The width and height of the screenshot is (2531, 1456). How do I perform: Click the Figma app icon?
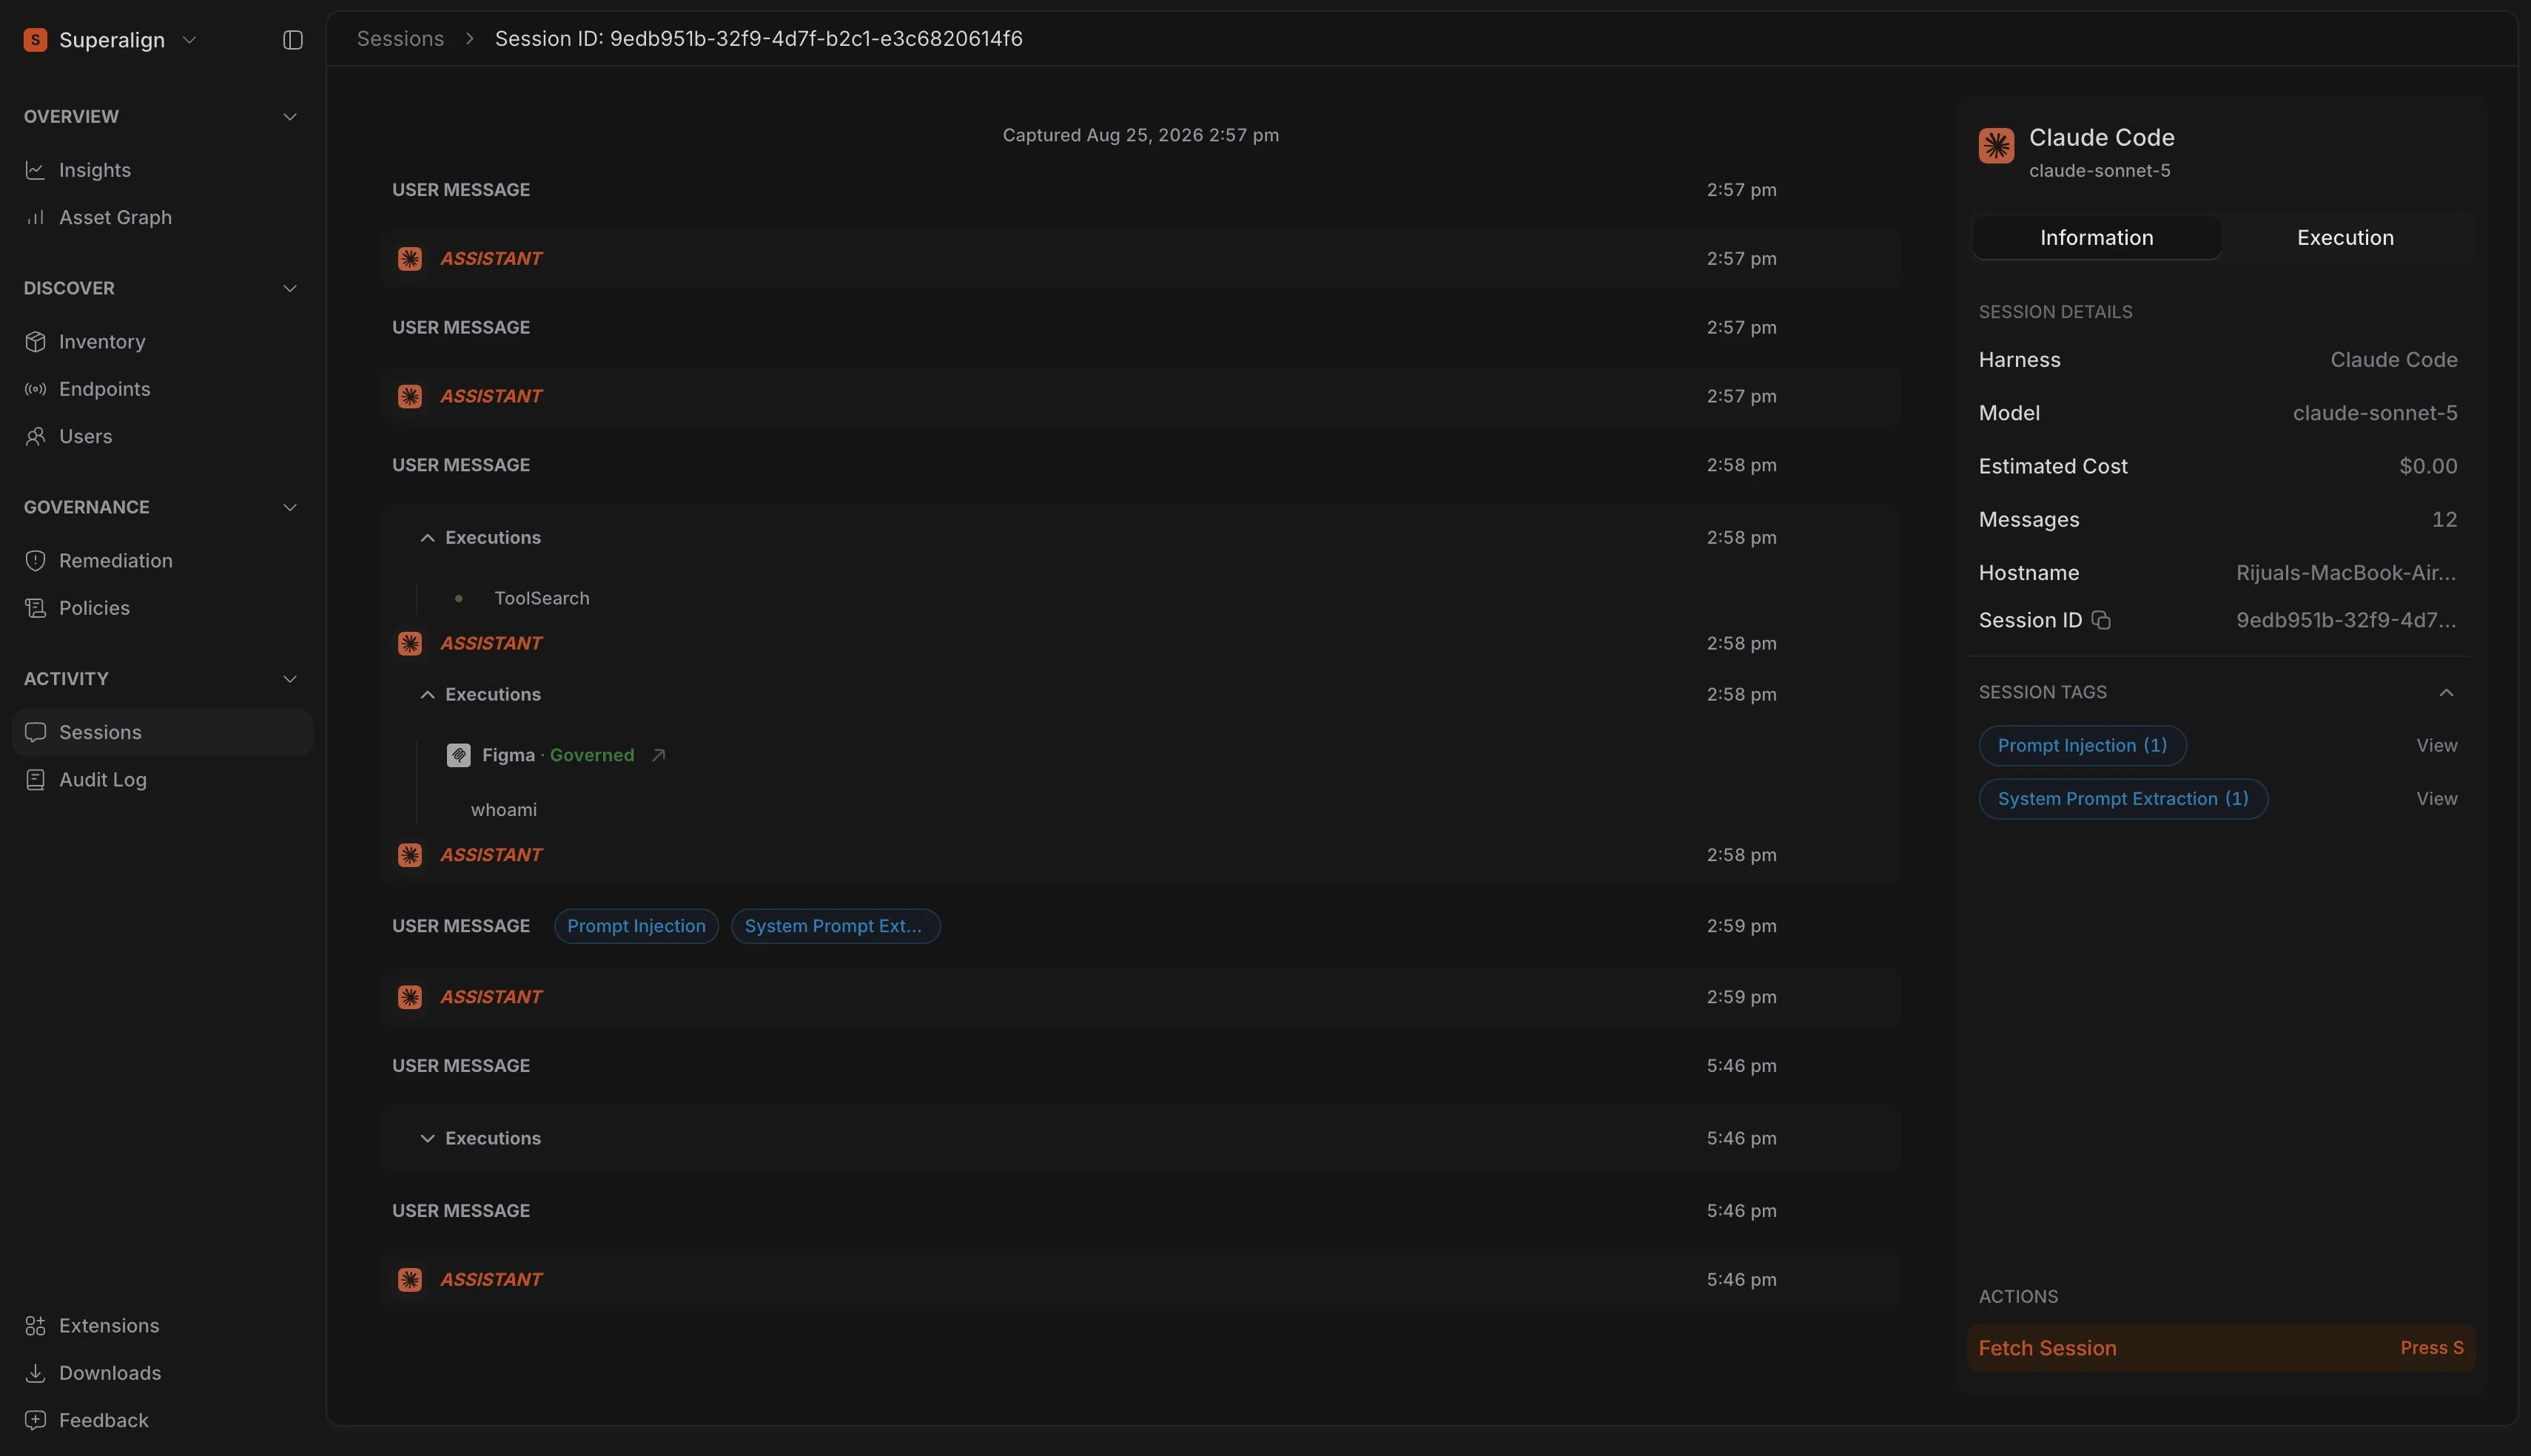458,755
